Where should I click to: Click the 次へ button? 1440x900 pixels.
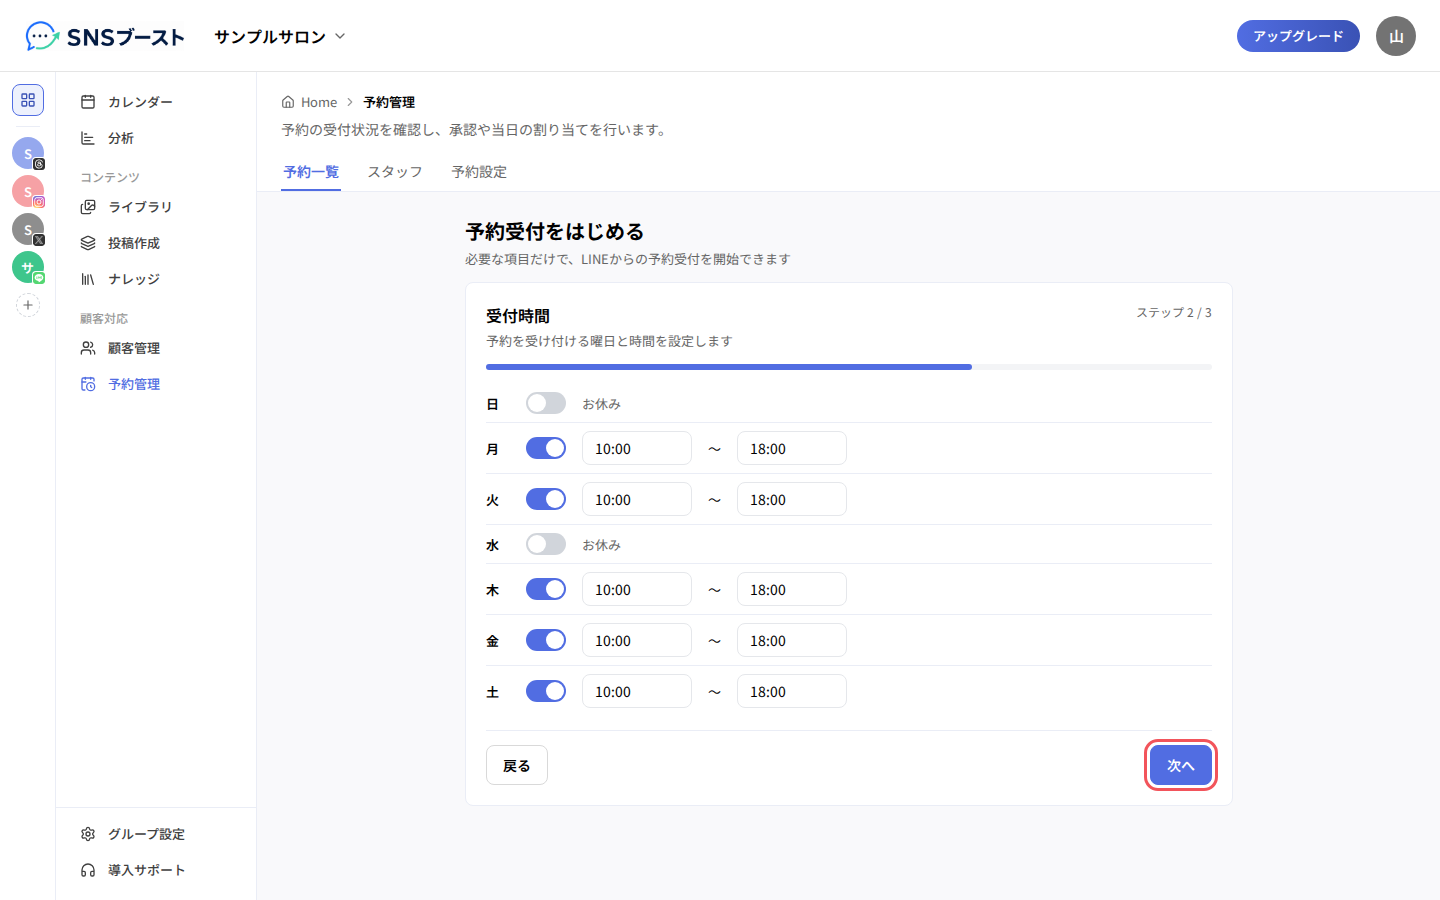[1181, 765]
